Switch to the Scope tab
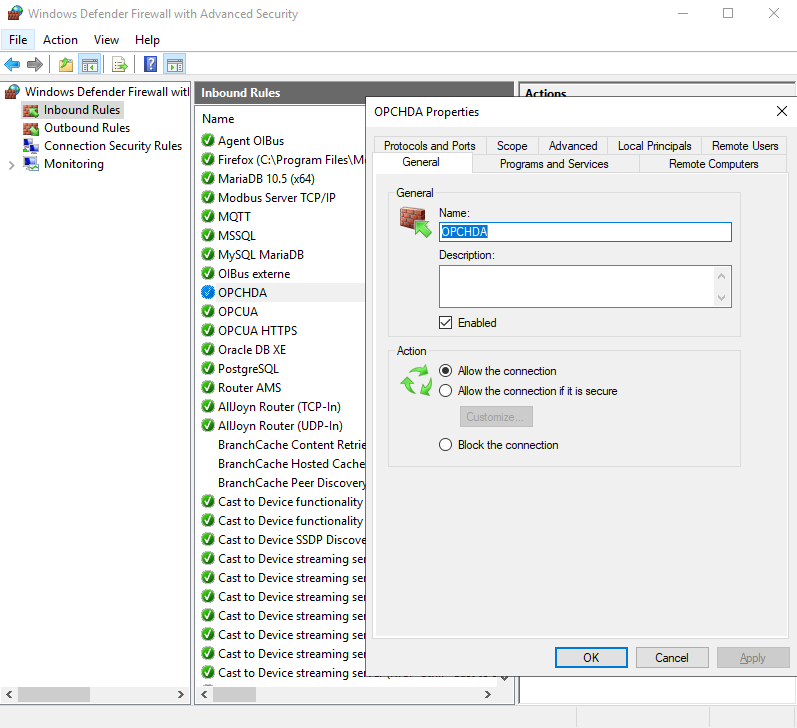The image size is (797, 728). click(x=512, y=146)
